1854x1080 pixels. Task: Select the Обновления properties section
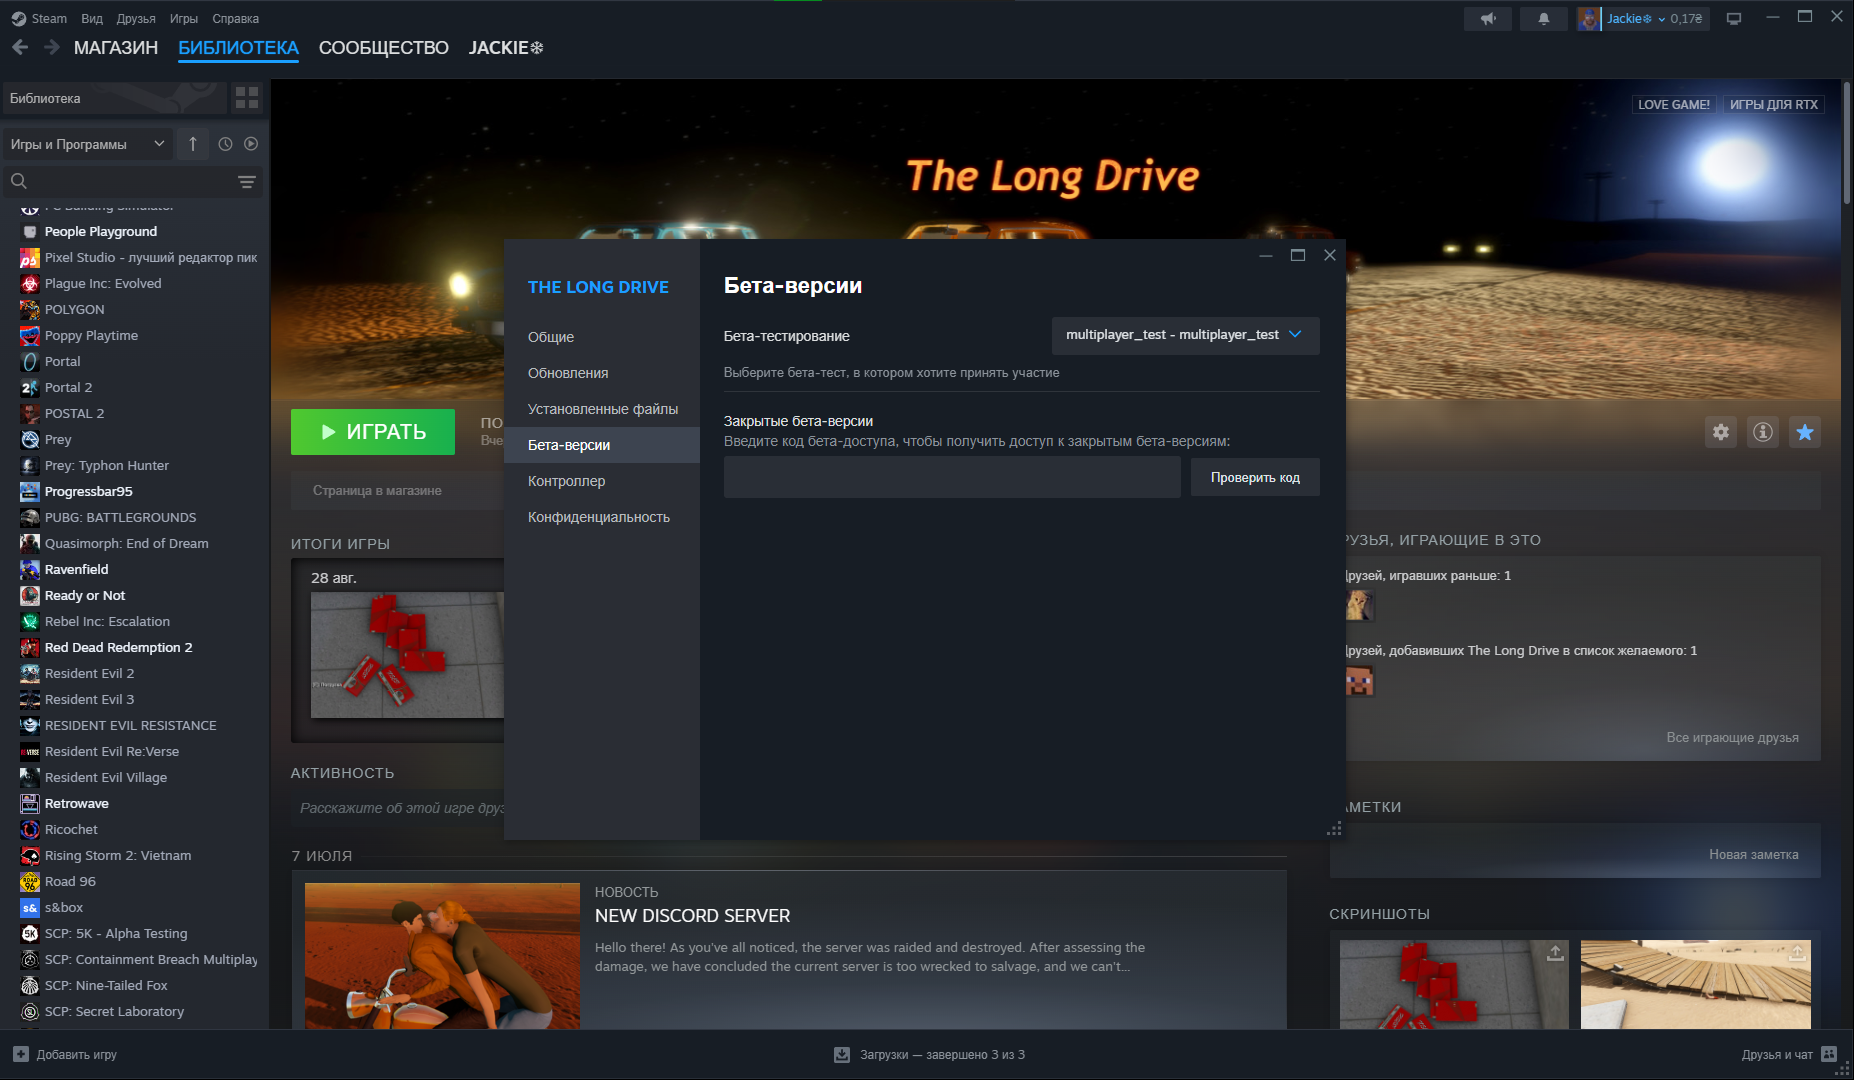pos(602,373)
